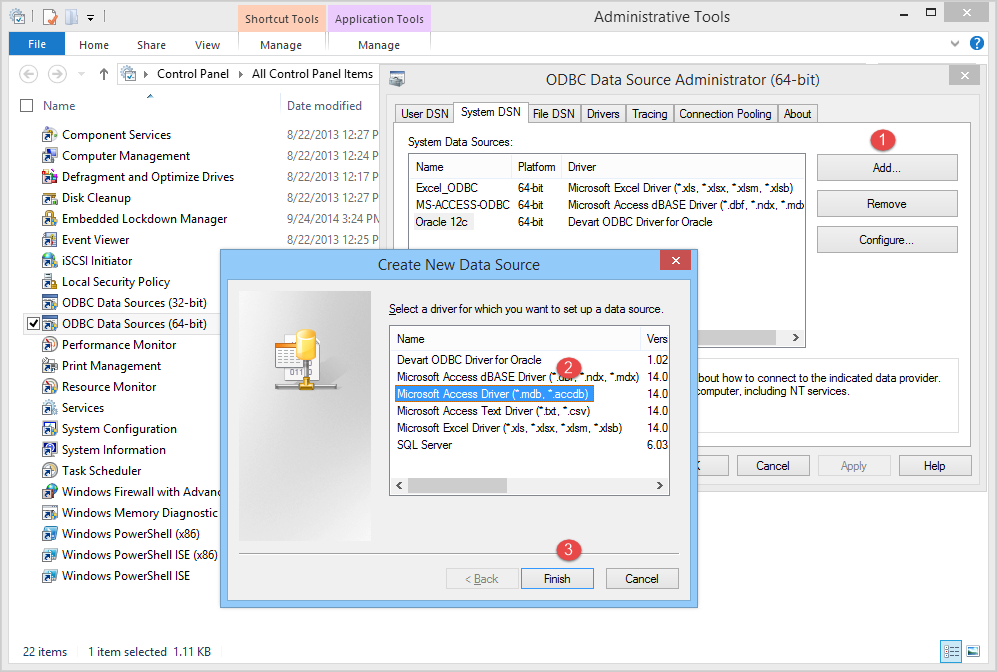Select the Excel_ODBC data source
Image resolution: width=997 pixels, height=672 pixels.
(446, 188)
